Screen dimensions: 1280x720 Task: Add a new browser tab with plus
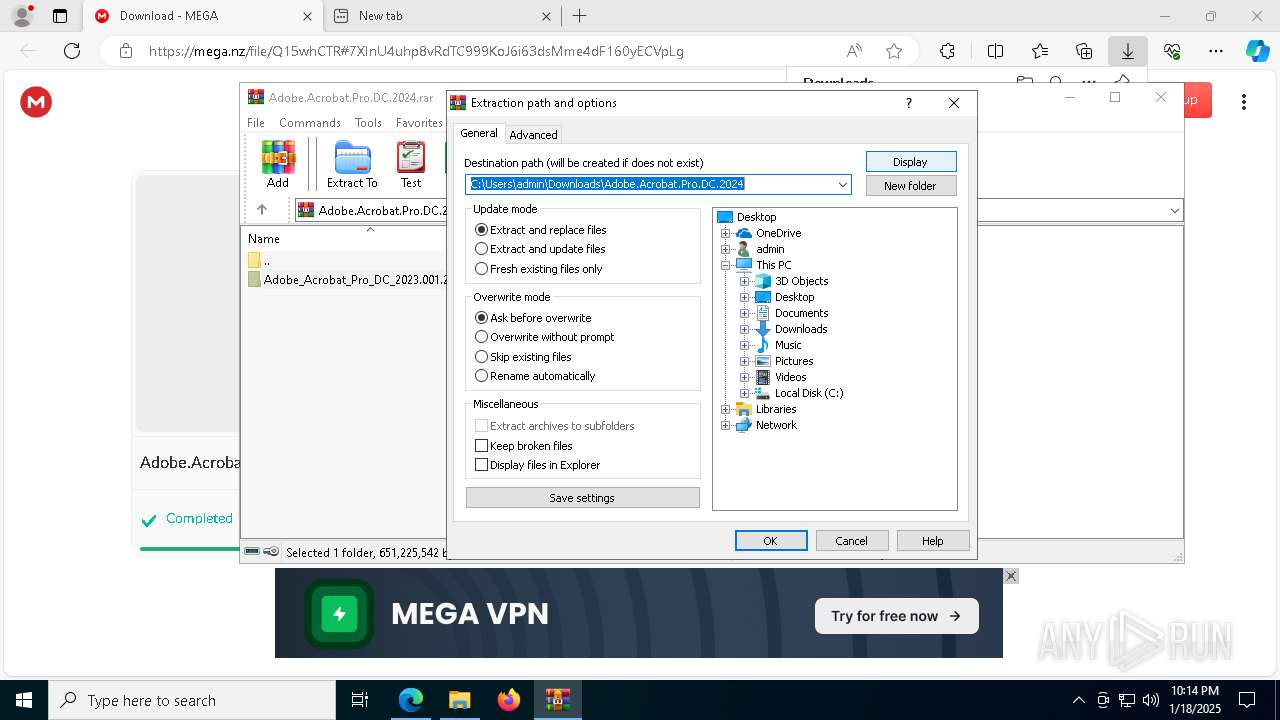(579, 16)
